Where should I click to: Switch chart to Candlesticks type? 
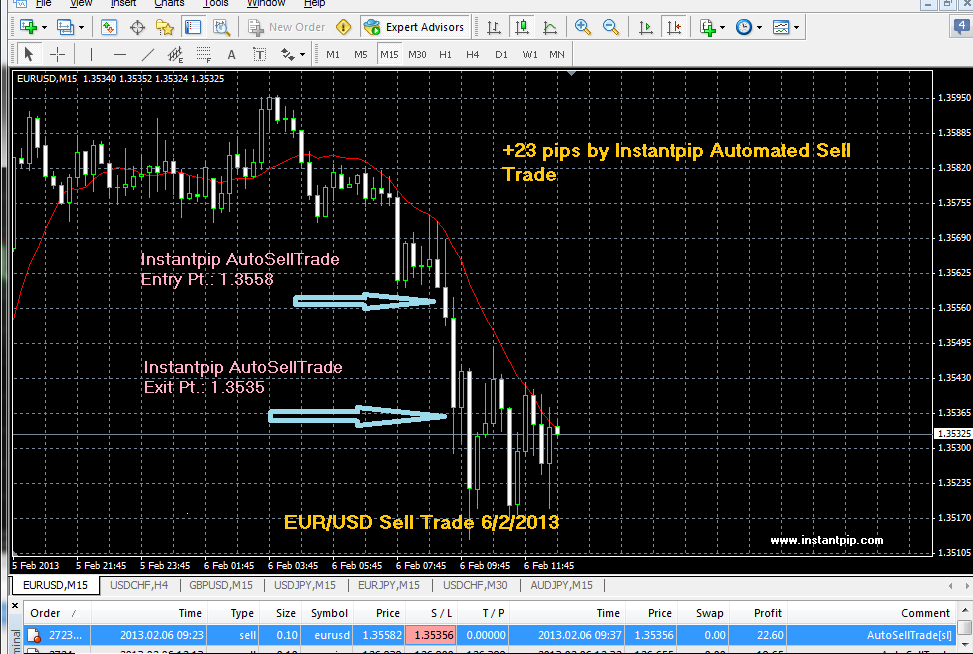(522, 27)
